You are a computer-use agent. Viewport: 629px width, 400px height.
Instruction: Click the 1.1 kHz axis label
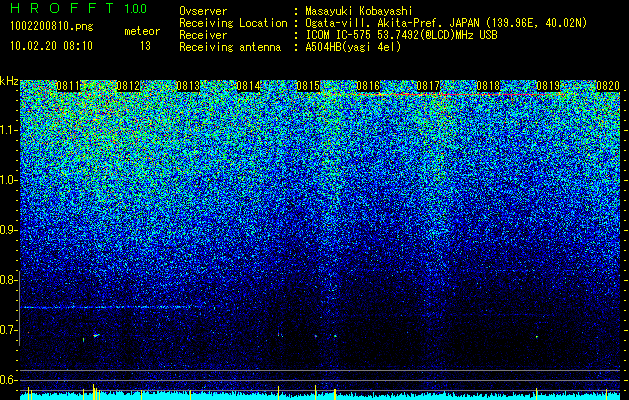[9, 130]
